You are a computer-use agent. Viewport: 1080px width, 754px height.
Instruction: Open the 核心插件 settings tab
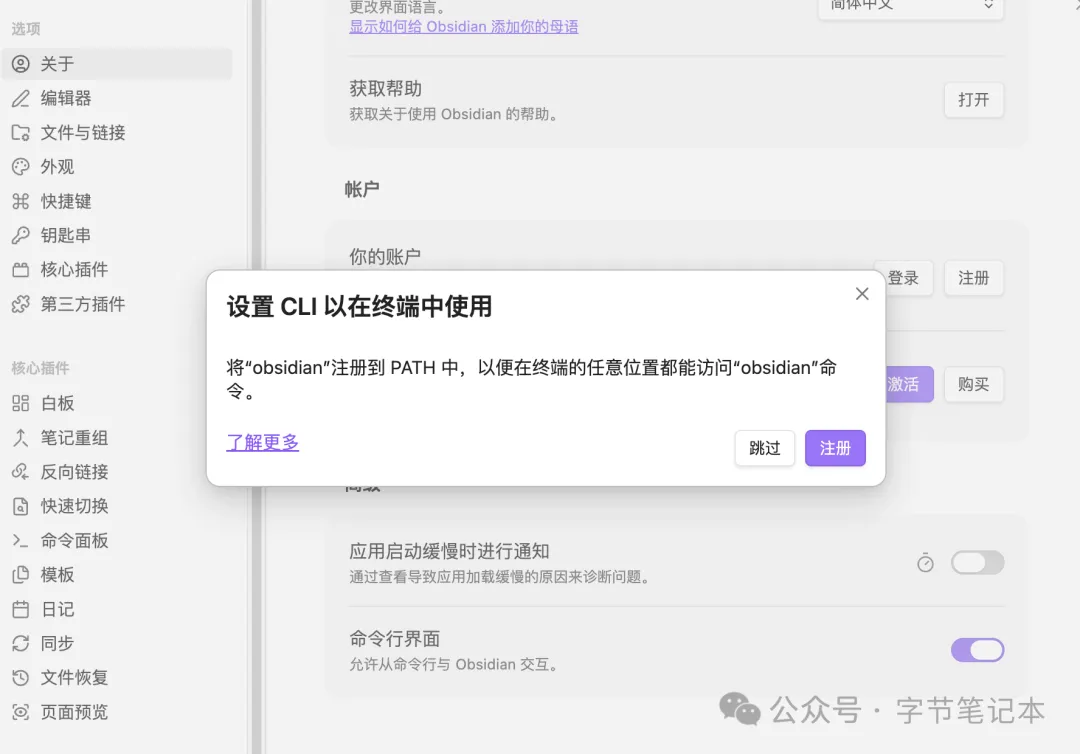(x=117, y=269)
